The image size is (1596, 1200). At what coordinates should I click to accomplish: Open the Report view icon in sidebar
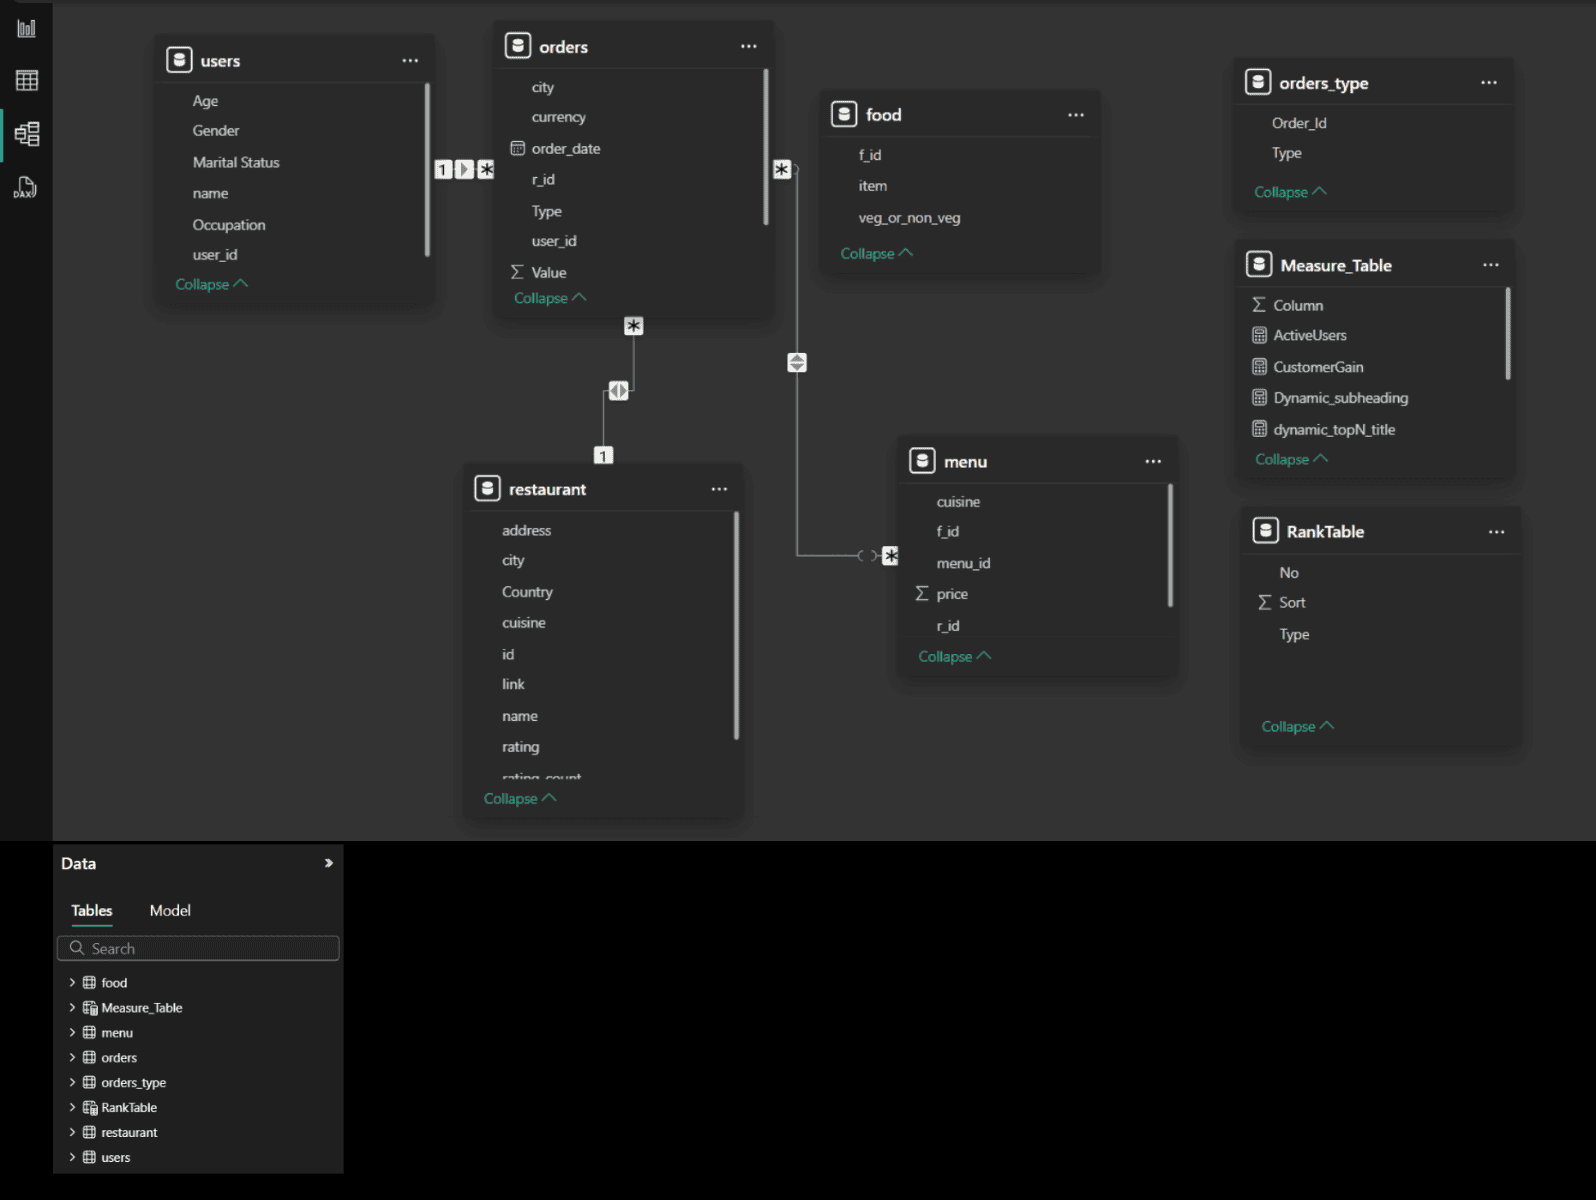point(27,28)
